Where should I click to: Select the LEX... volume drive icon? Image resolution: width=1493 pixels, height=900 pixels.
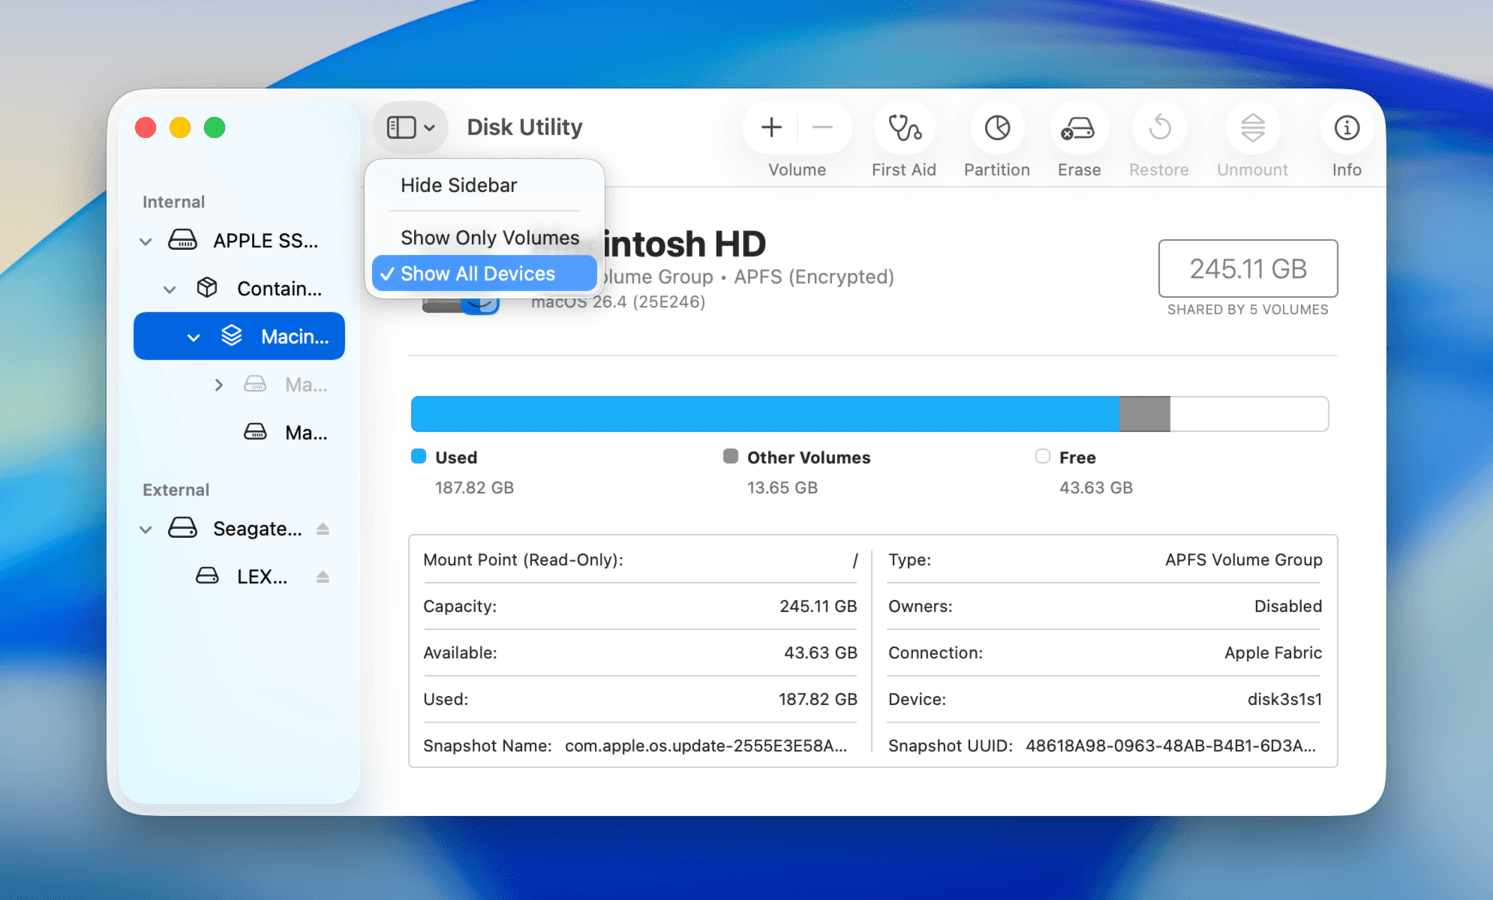pos(207,576)
